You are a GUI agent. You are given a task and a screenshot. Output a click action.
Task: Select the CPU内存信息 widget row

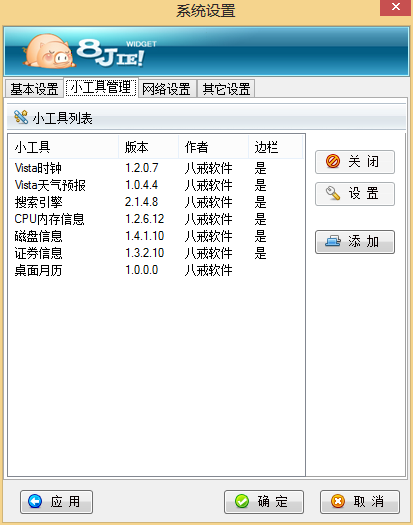(156, 219)
